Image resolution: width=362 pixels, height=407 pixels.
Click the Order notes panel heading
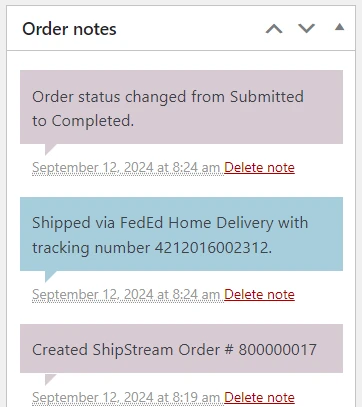pos(69,29)
